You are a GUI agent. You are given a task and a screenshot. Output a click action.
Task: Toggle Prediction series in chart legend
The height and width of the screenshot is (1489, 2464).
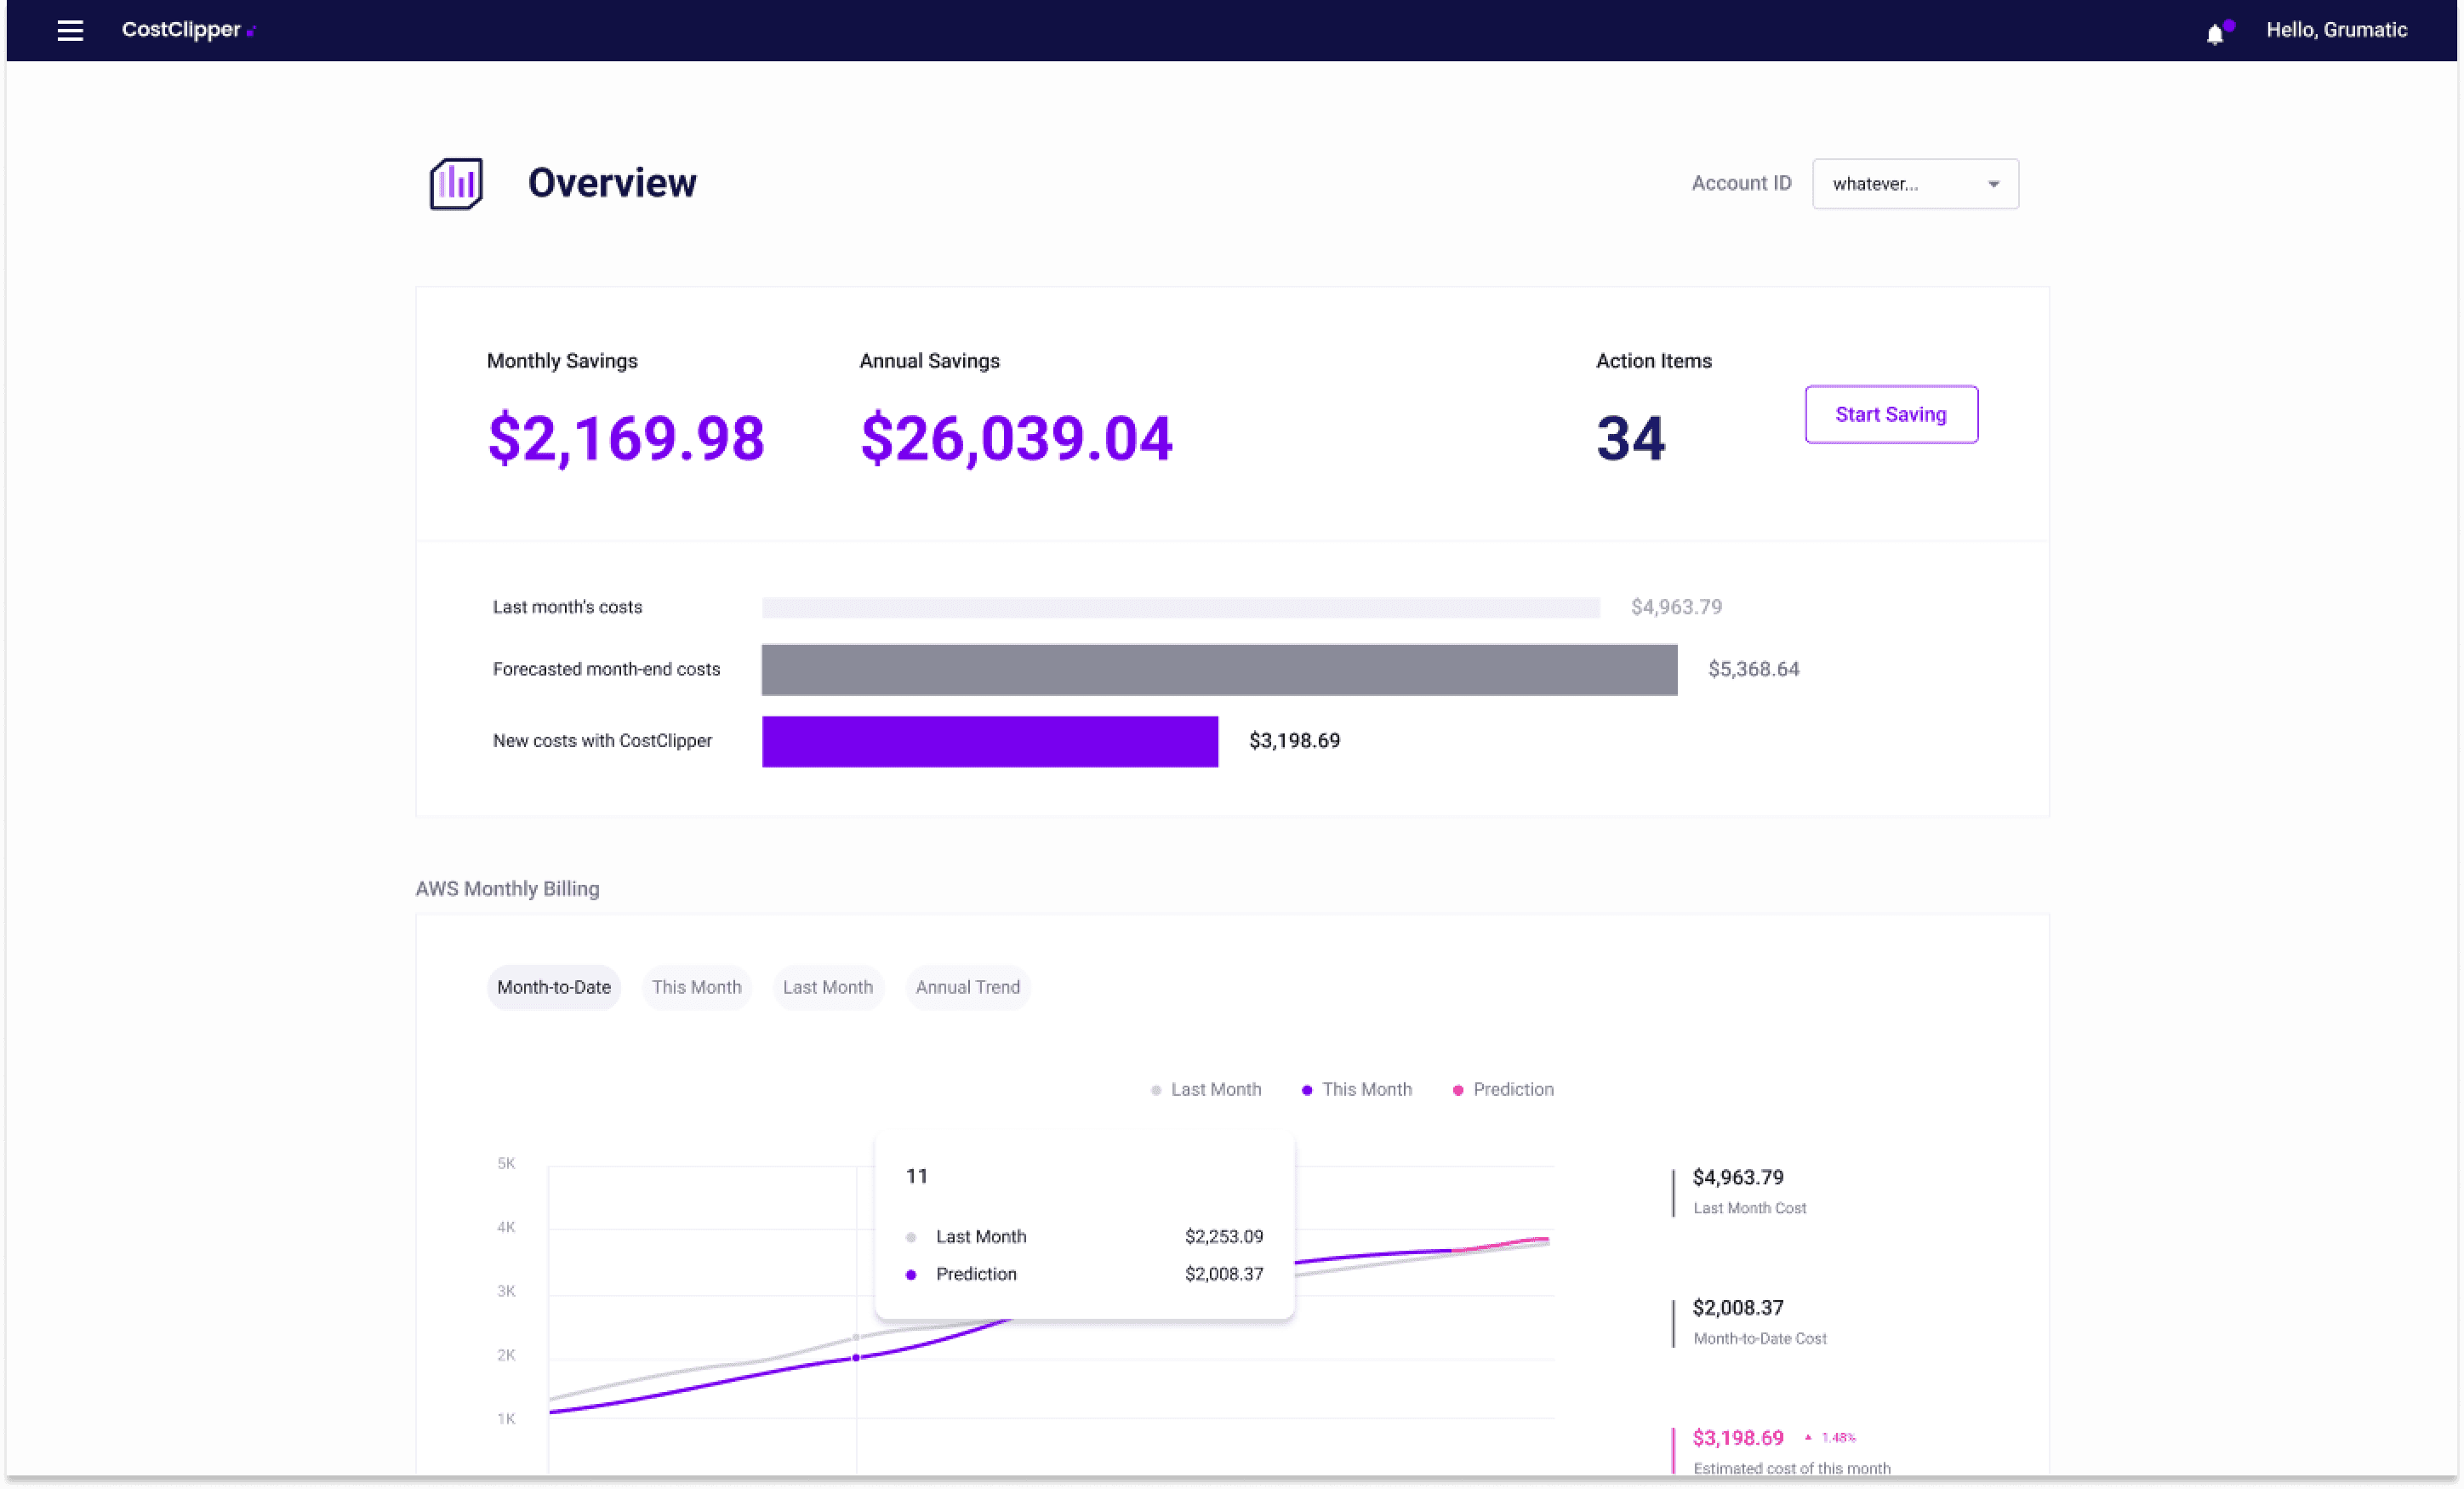pyautogui.click(x=1503, y=1089)
